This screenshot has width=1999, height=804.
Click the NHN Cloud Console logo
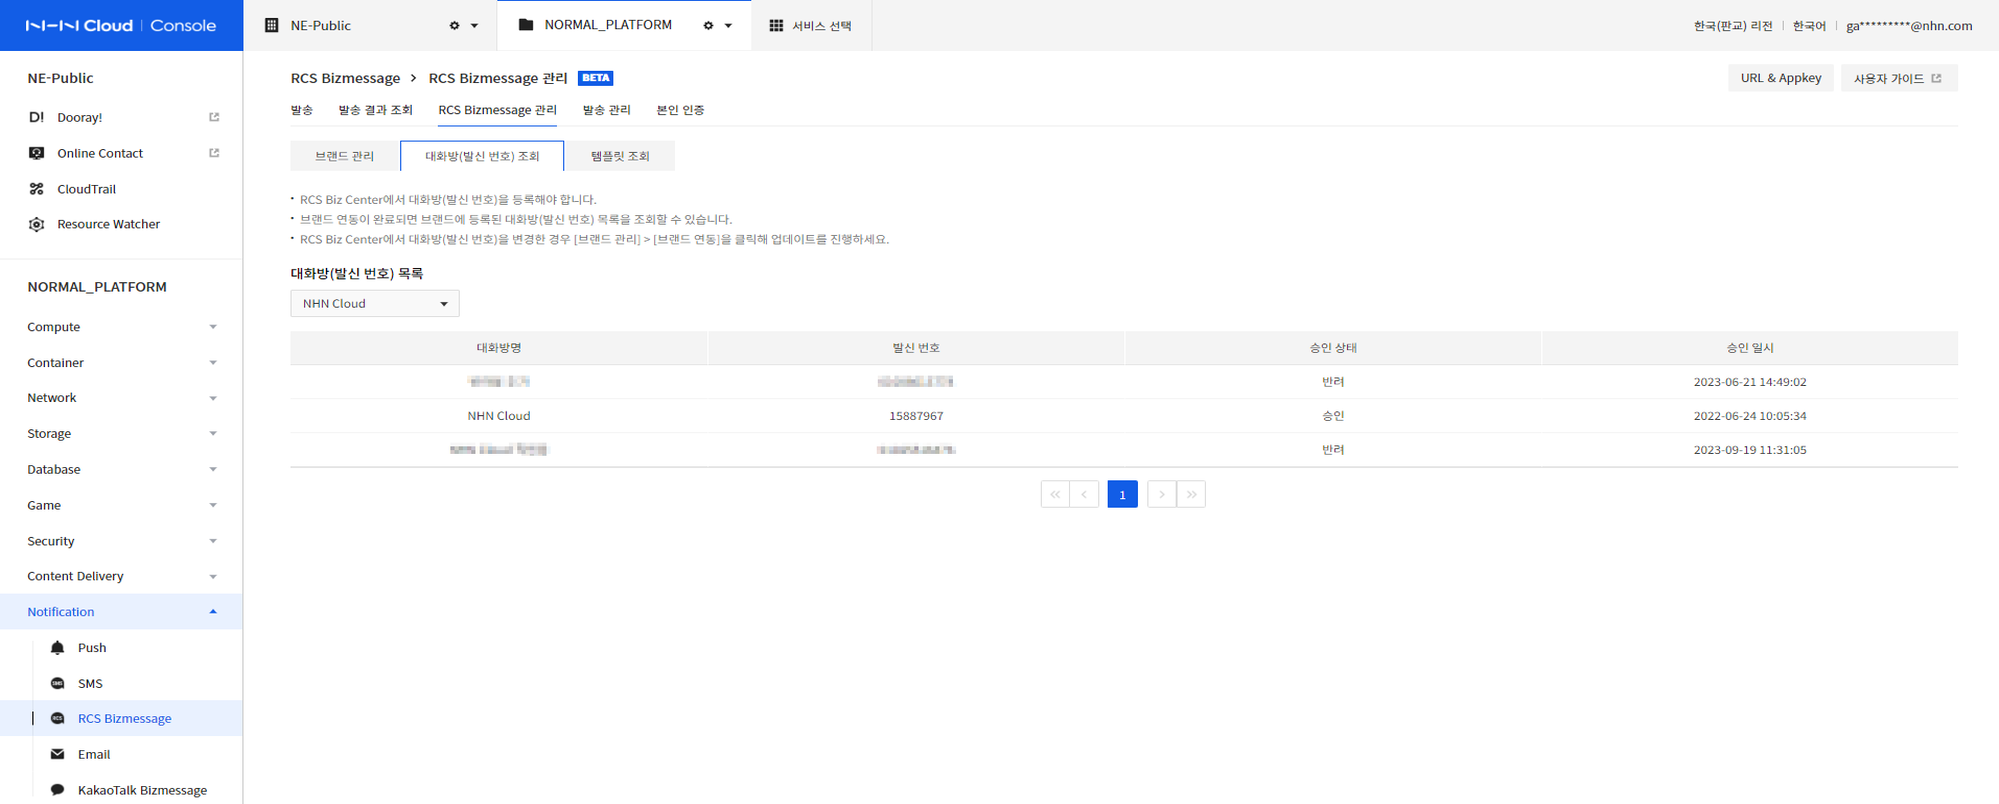coord(121,25)
